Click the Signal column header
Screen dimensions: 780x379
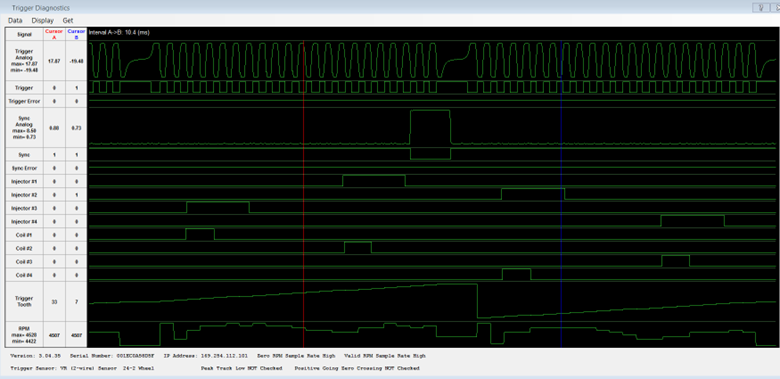[x=24, y=34]
